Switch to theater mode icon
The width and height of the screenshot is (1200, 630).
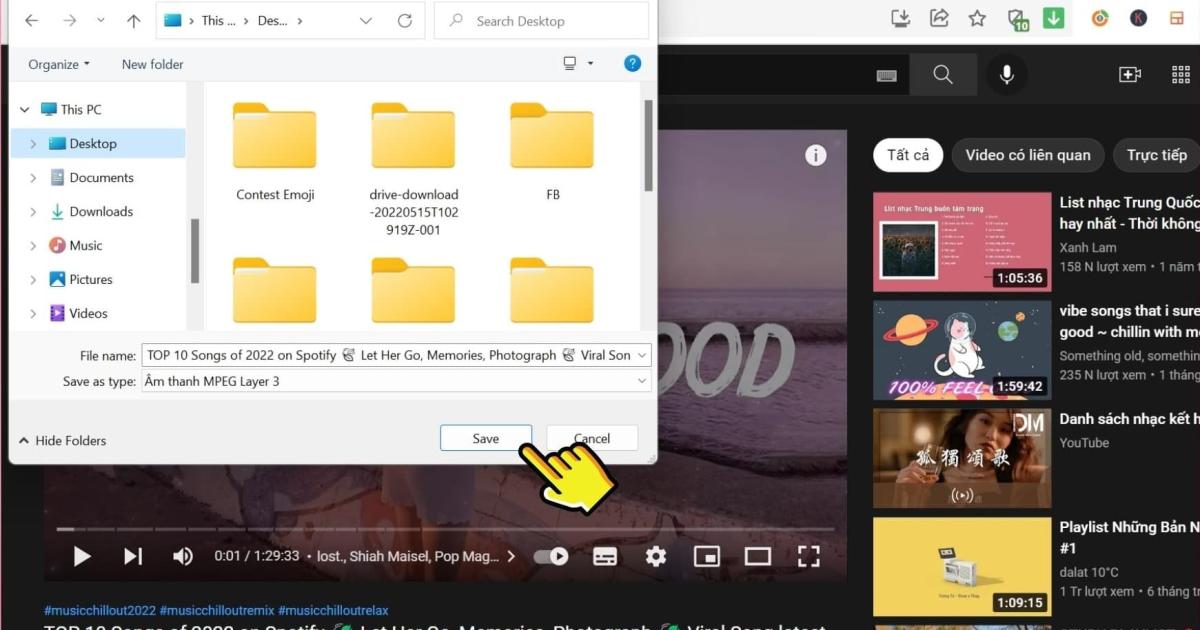point(757,556)
